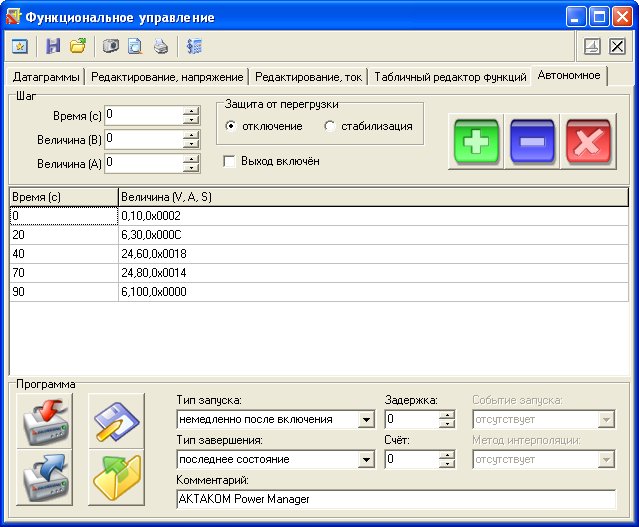Select the "стабилизация" radio button
Image resolution: width=639 pixels, height=527 pixels.
330,126
